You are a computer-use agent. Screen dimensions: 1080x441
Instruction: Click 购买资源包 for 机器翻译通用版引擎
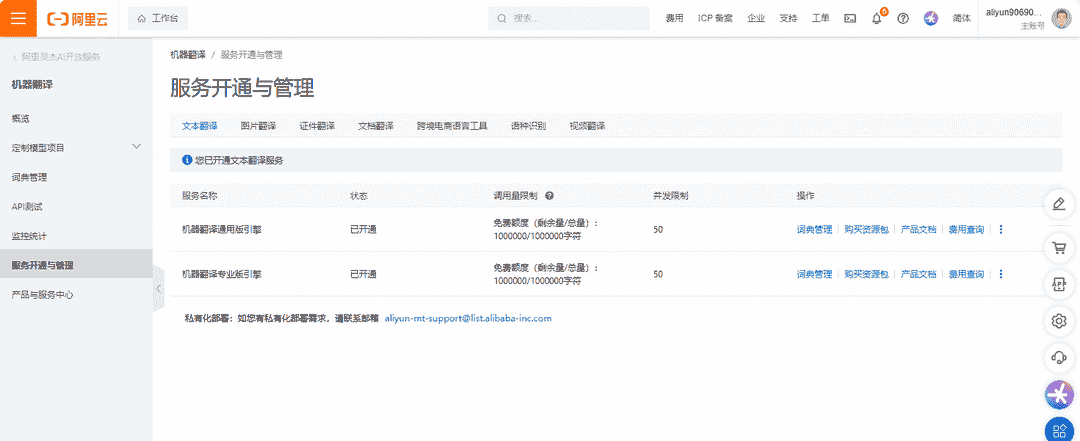tap(866, 230)
